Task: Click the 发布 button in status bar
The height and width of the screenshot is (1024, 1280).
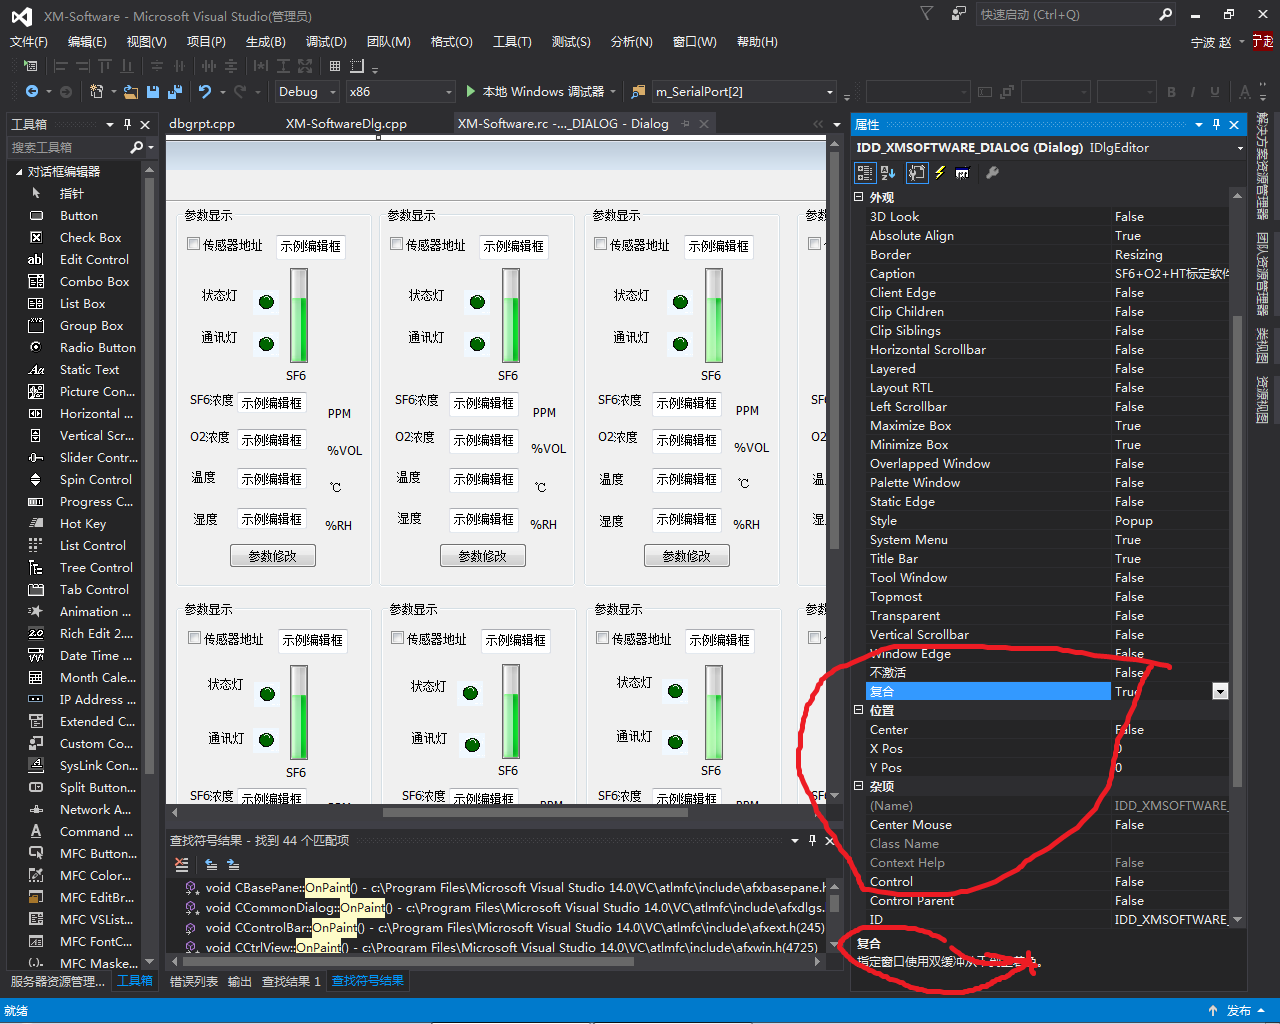Action: point(1237,1011)
